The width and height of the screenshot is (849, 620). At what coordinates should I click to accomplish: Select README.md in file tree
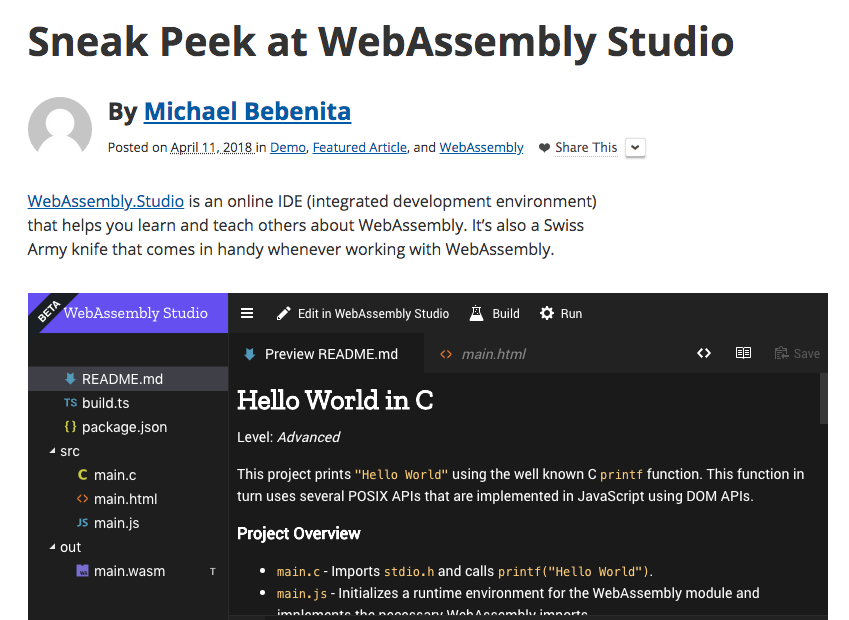[x=128, y=379]
